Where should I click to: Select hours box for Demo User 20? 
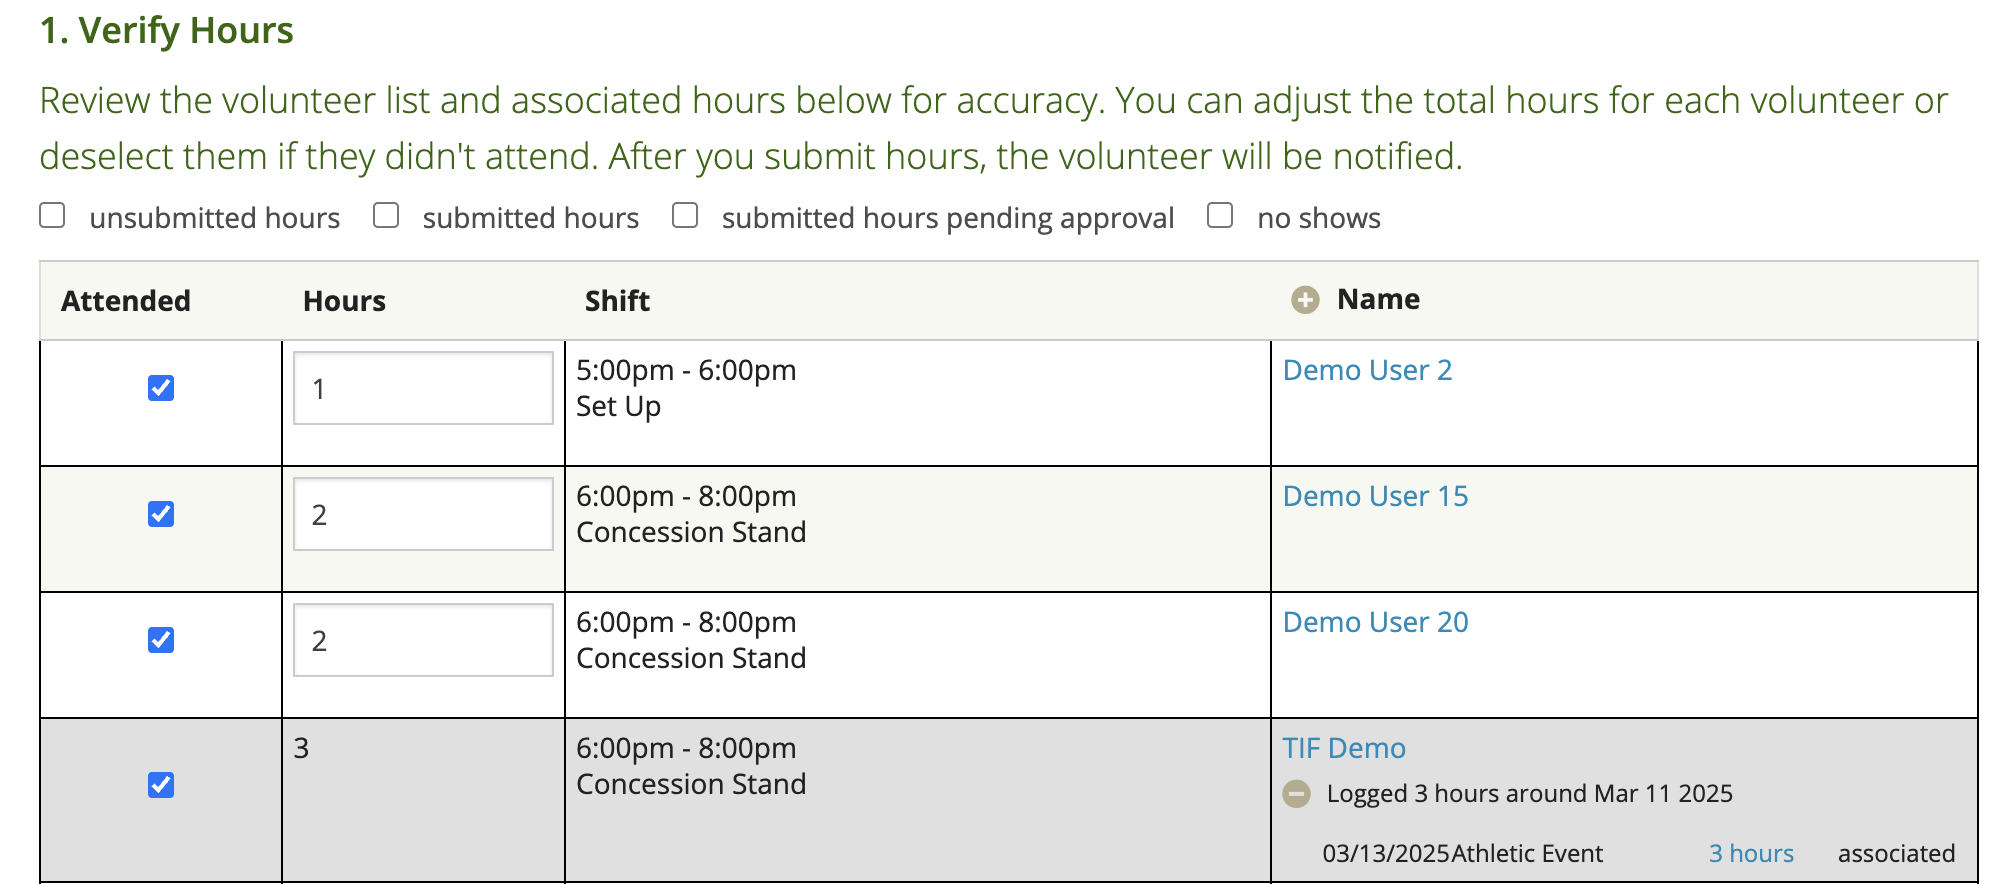point(423,640)
